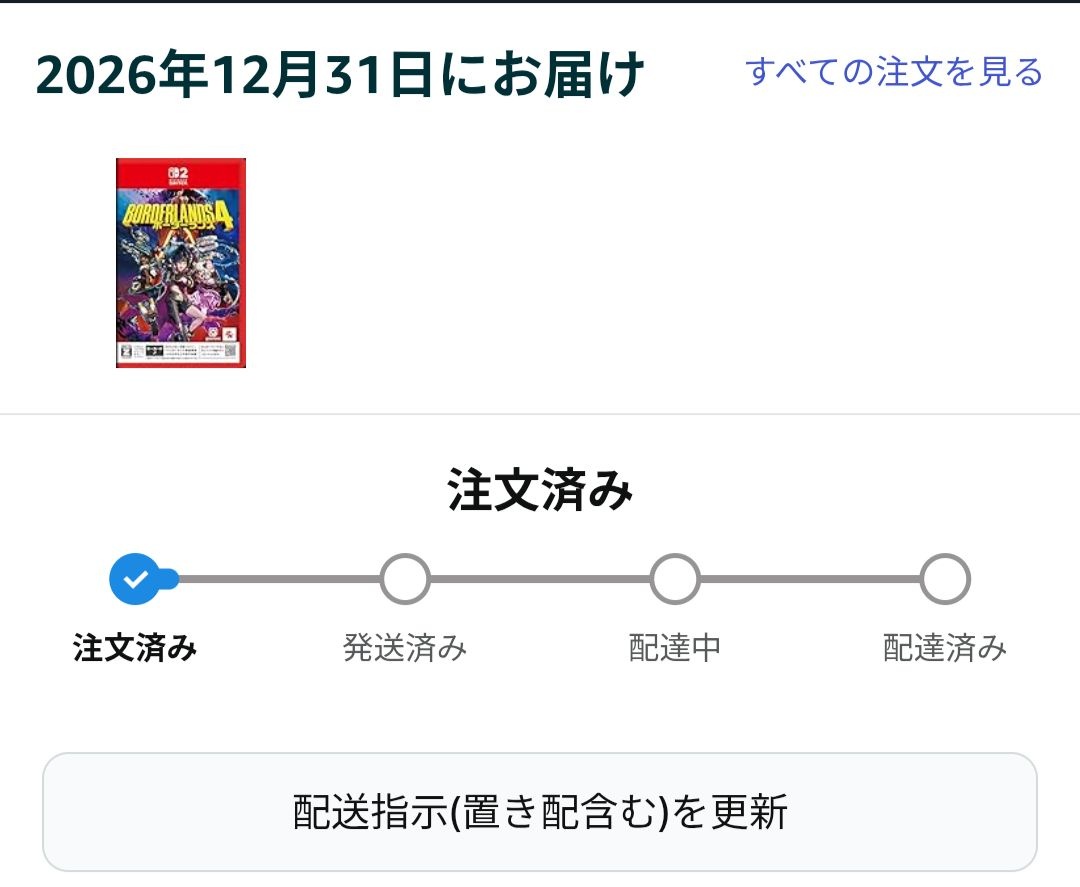Viewport: 1080px width, 887px height.
Task: Tap the 配達済み step label
Action: (945, 648)
